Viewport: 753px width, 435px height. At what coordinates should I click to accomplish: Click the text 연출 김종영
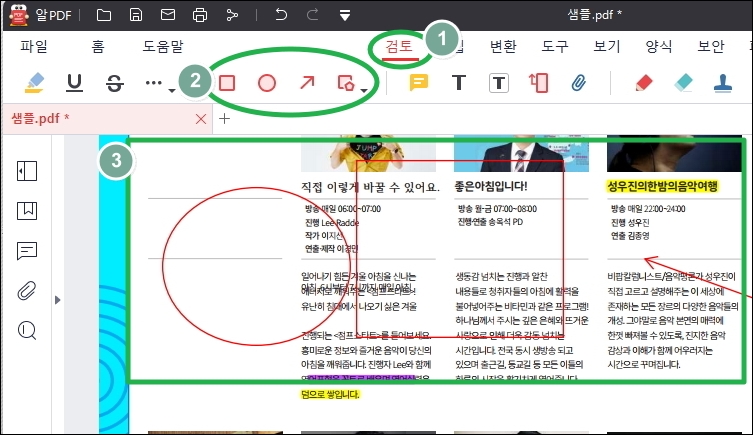(x=630, y=236)
